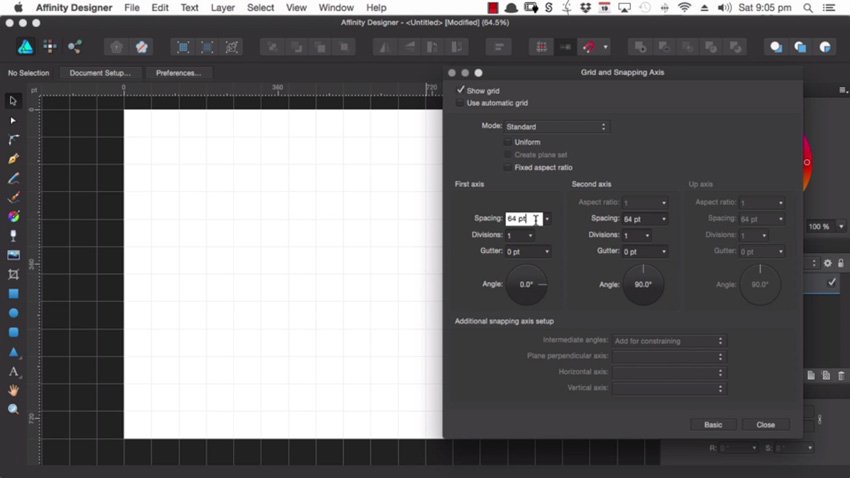Switch to Export Persona

(74, 47)
